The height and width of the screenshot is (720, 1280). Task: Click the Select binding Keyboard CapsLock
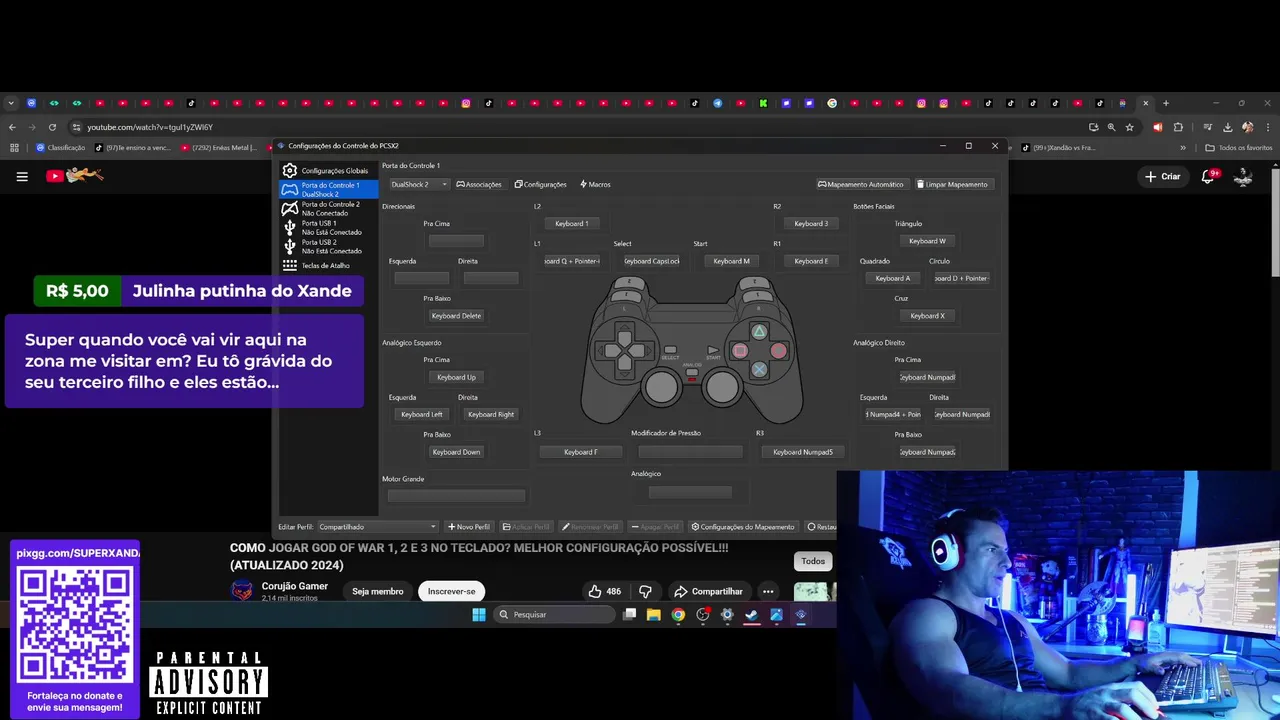[x=652, y=261]
